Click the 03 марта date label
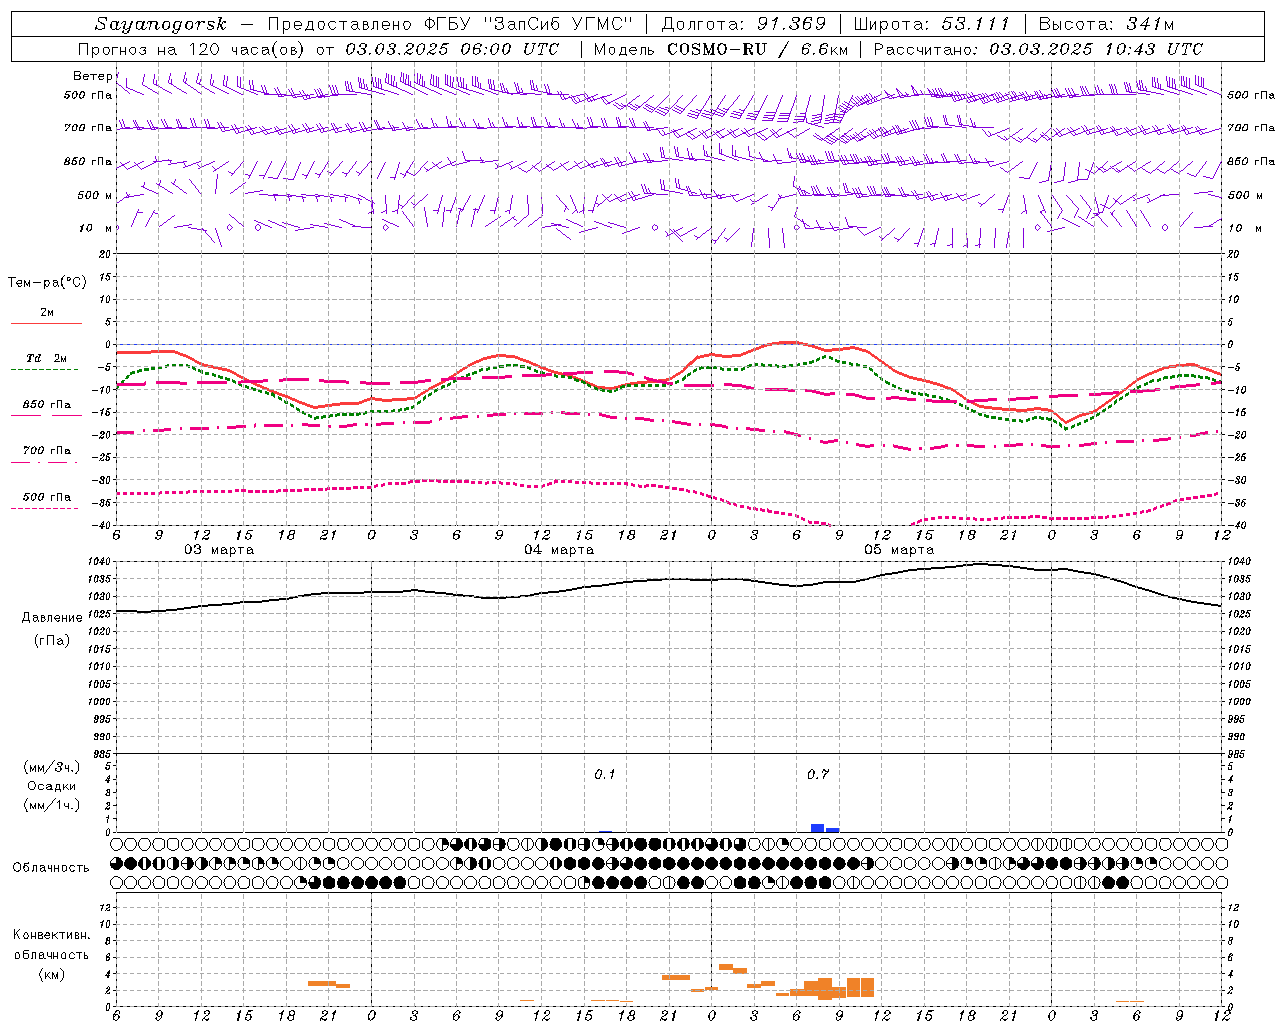Viewport: 1280px width, 1024px height. 219,550
